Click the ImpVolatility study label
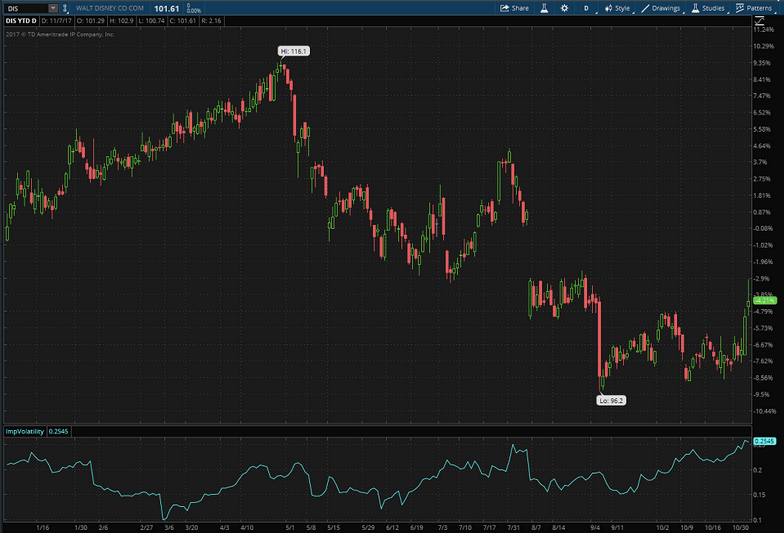The width and height of the screenshot is (784, 533). (25, 432)
